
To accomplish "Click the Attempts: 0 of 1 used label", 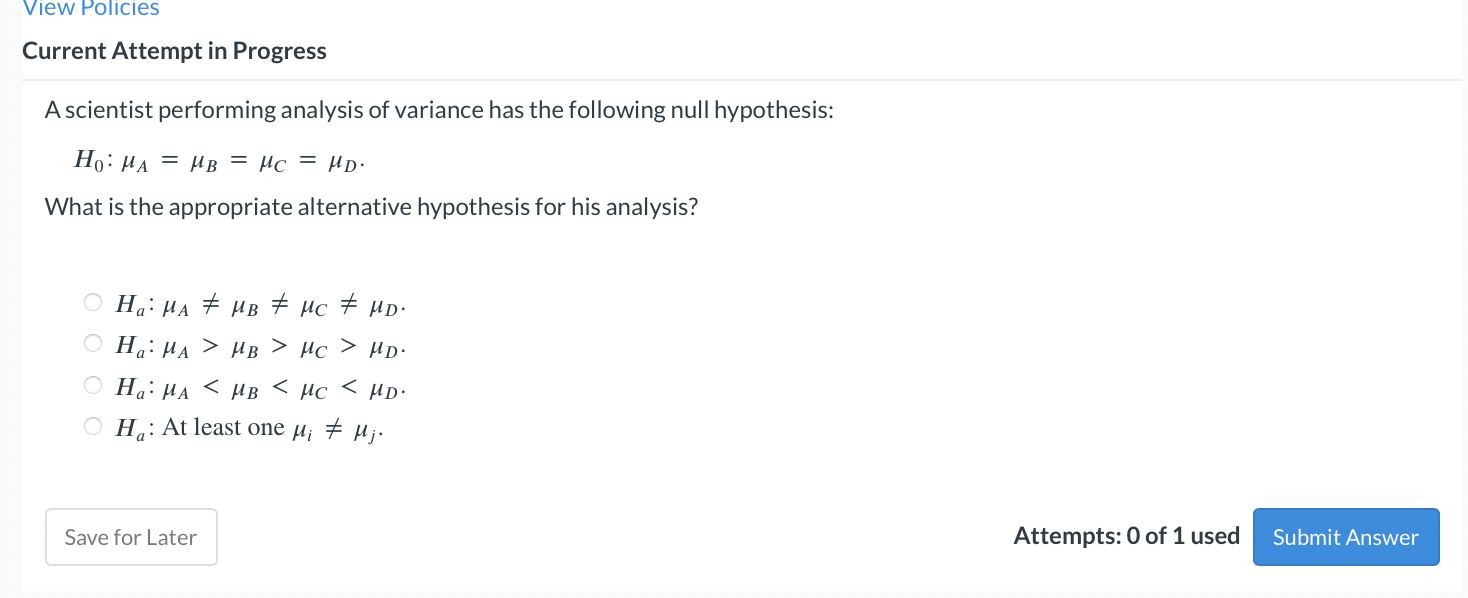I will [x=1126, y=535].
